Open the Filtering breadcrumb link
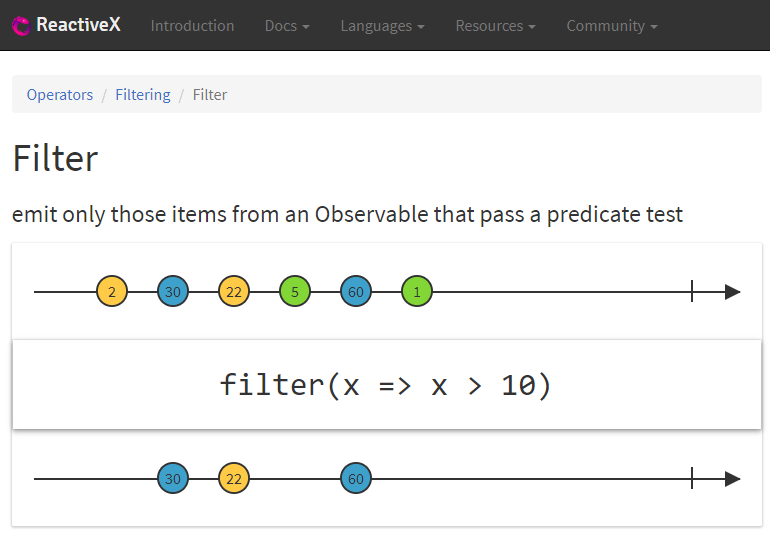This screenshot has width=770, height=536. [143, 95]
